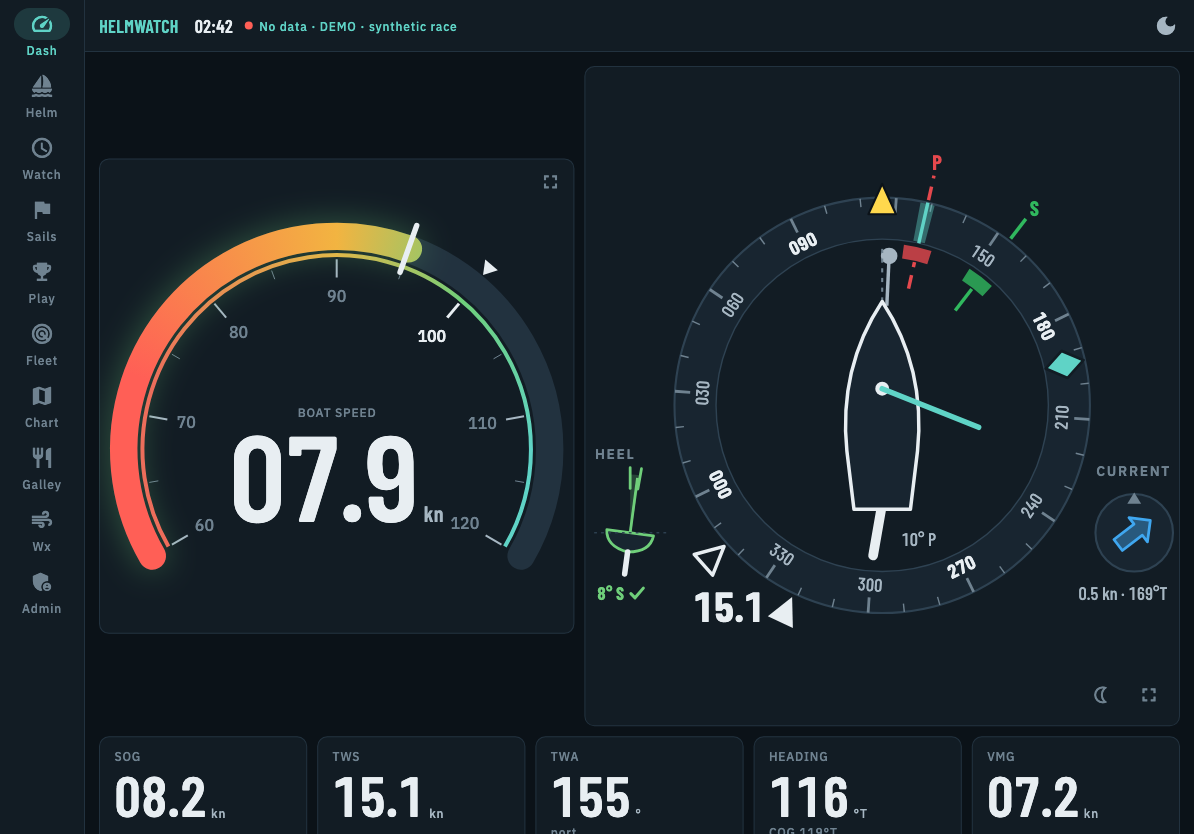Viewport: 1194px width, 834px height.
Task: Go to the Helm sailboat page
Action: pos(41,97)
